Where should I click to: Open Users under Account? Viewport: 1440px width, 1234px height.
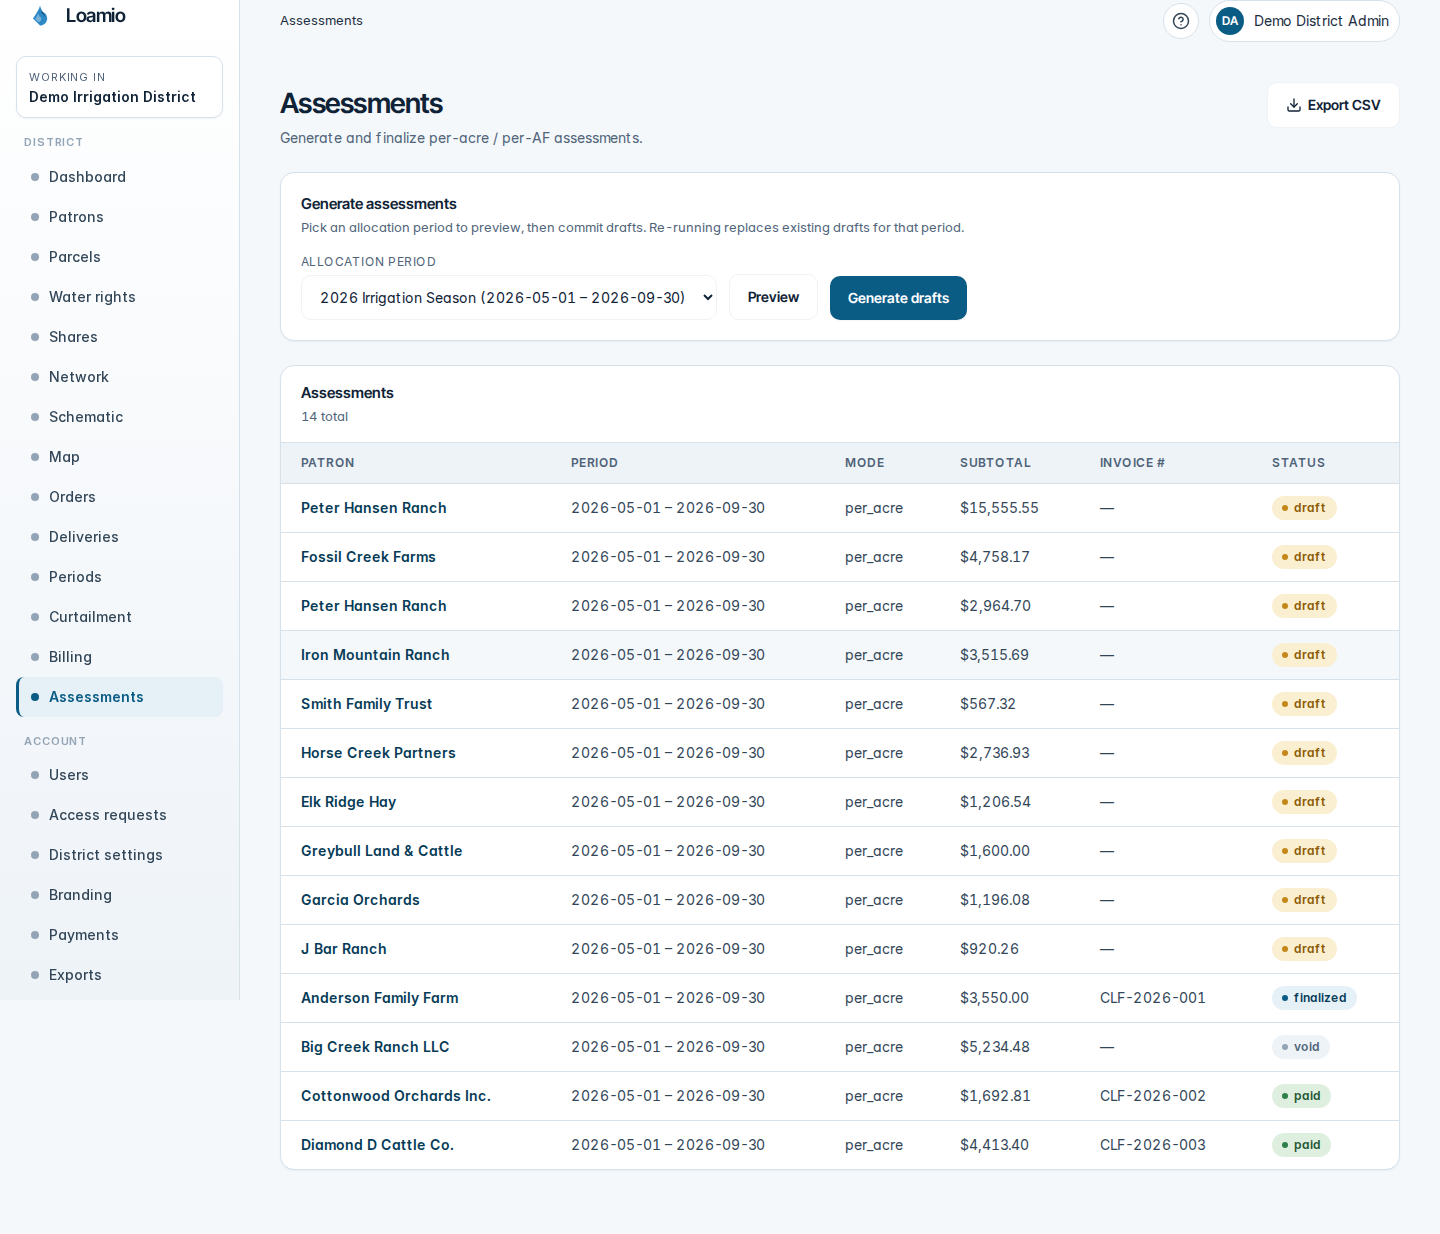click(x=119, y=775)
